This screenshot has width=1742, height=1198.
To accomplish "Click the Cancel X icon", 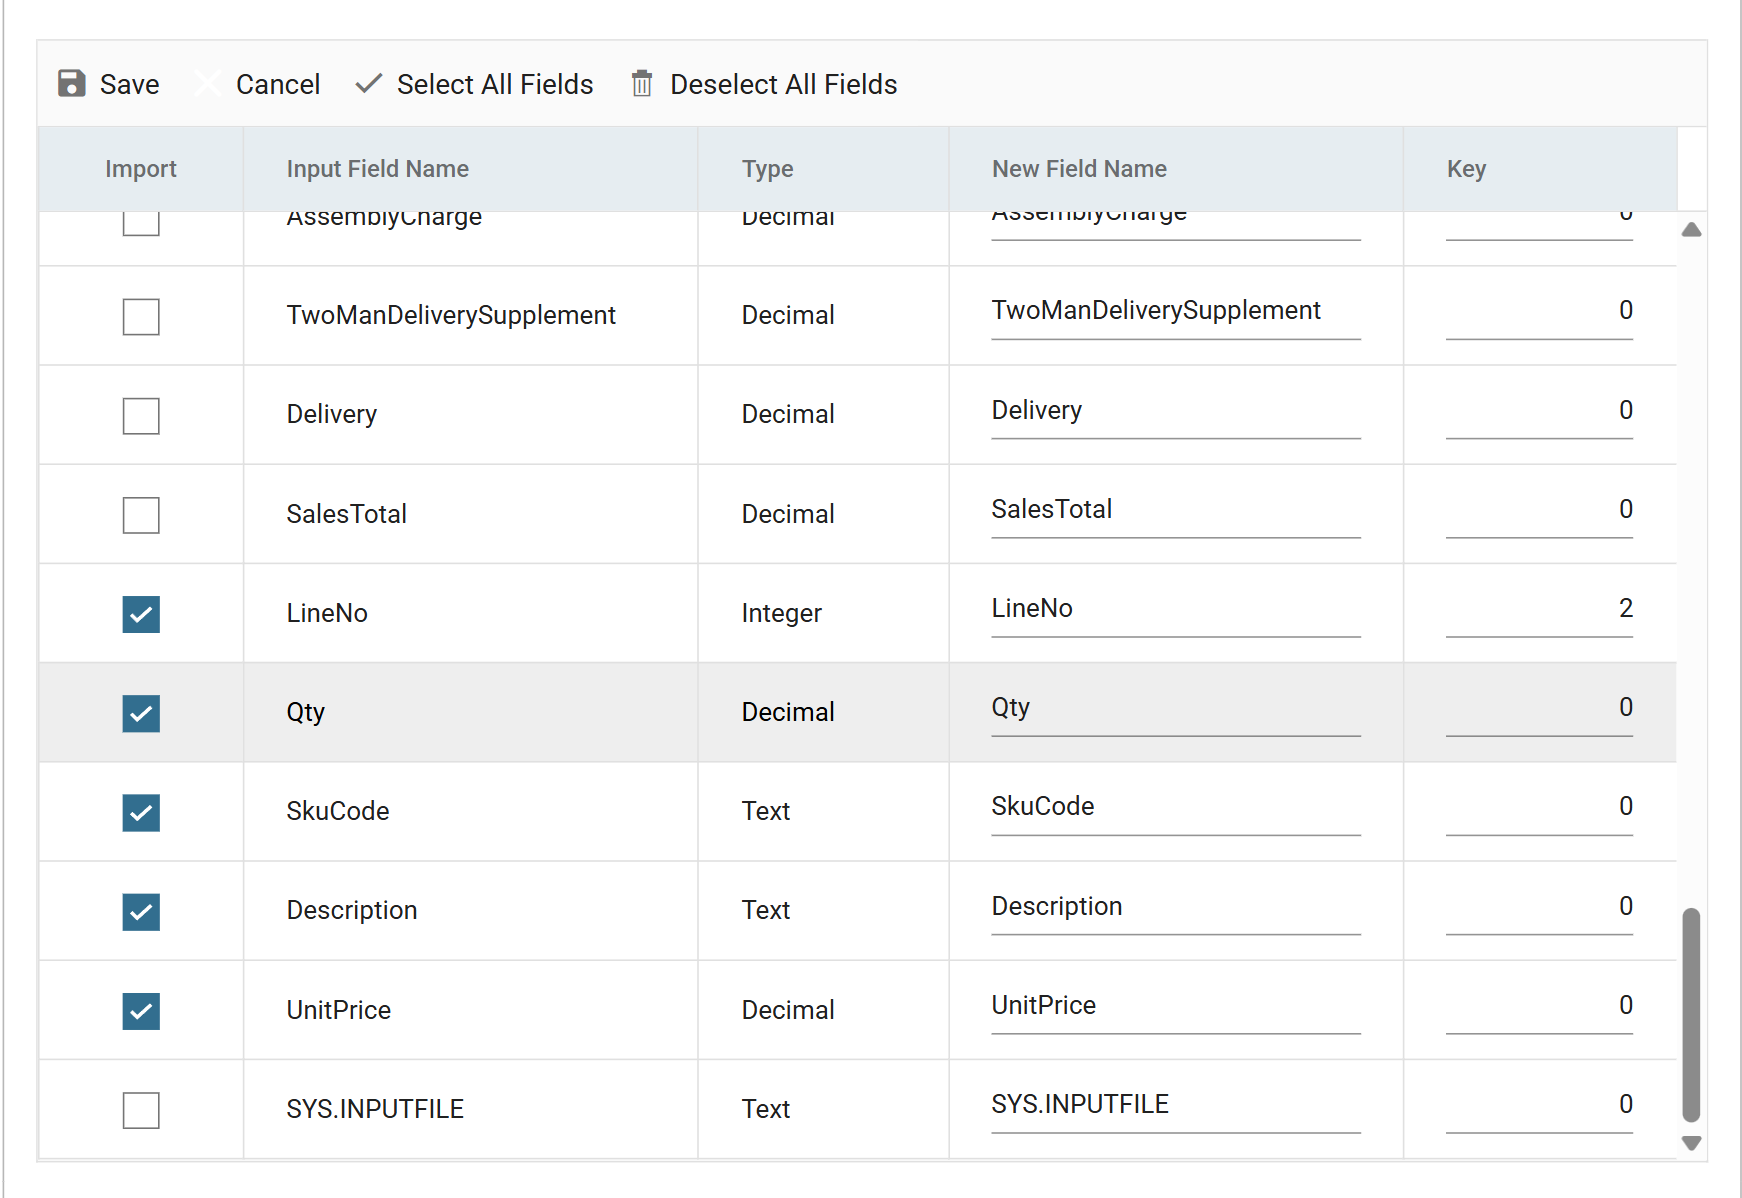I will click(x=208, y=84).
